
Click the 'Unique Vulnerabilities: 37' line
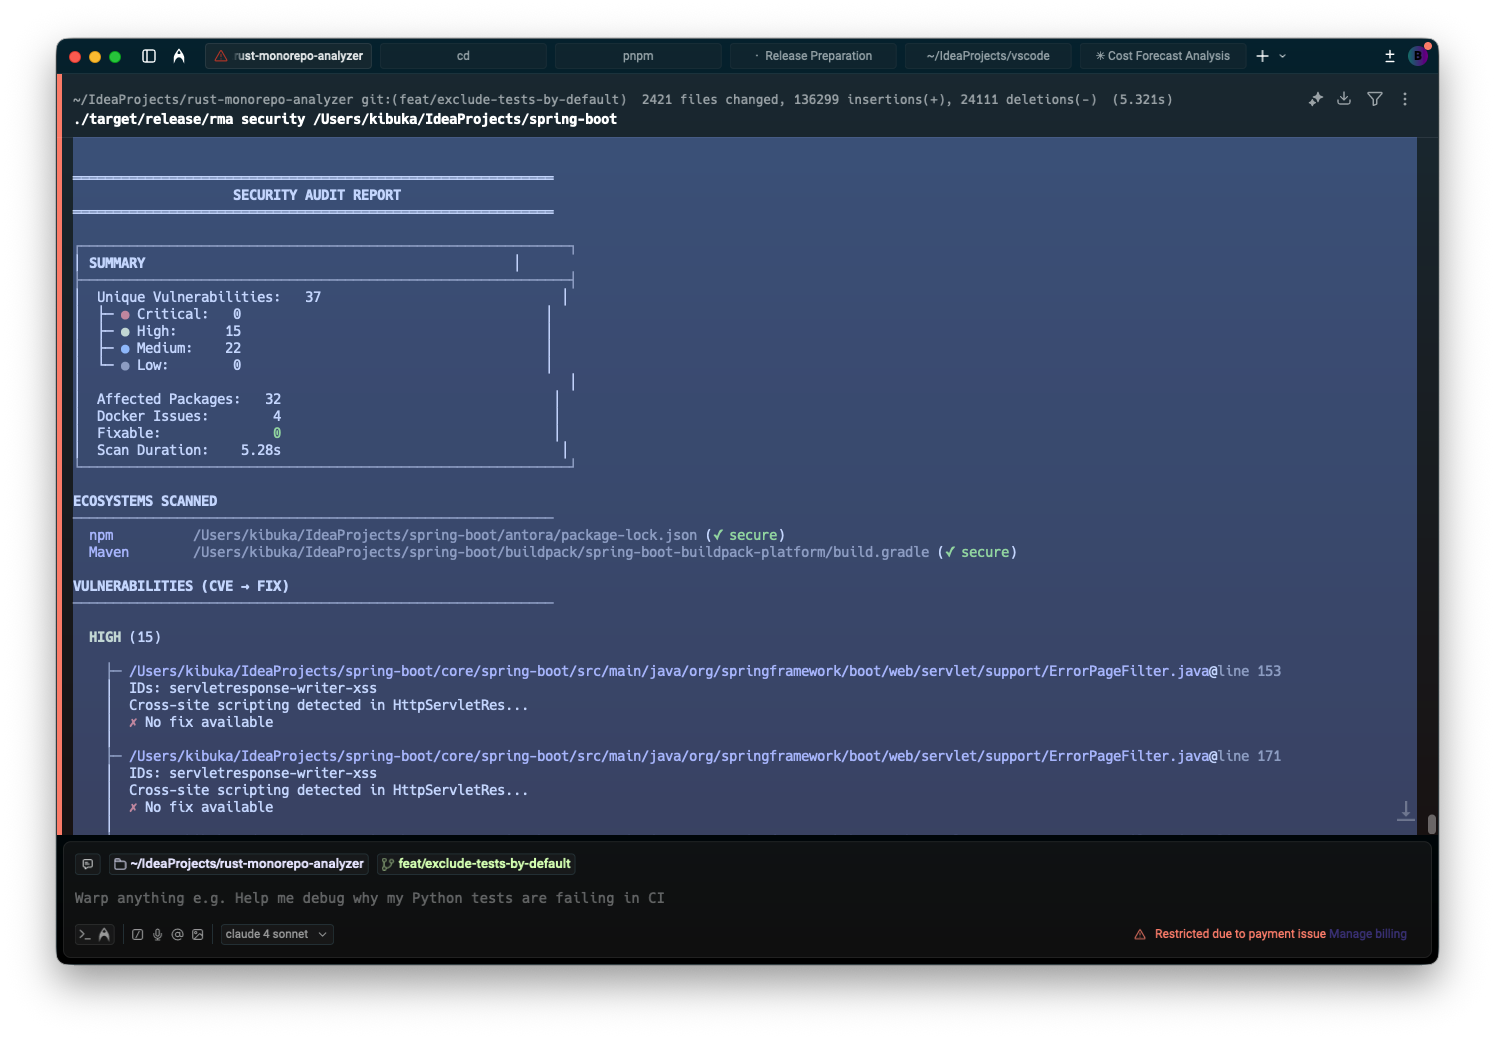209,297
